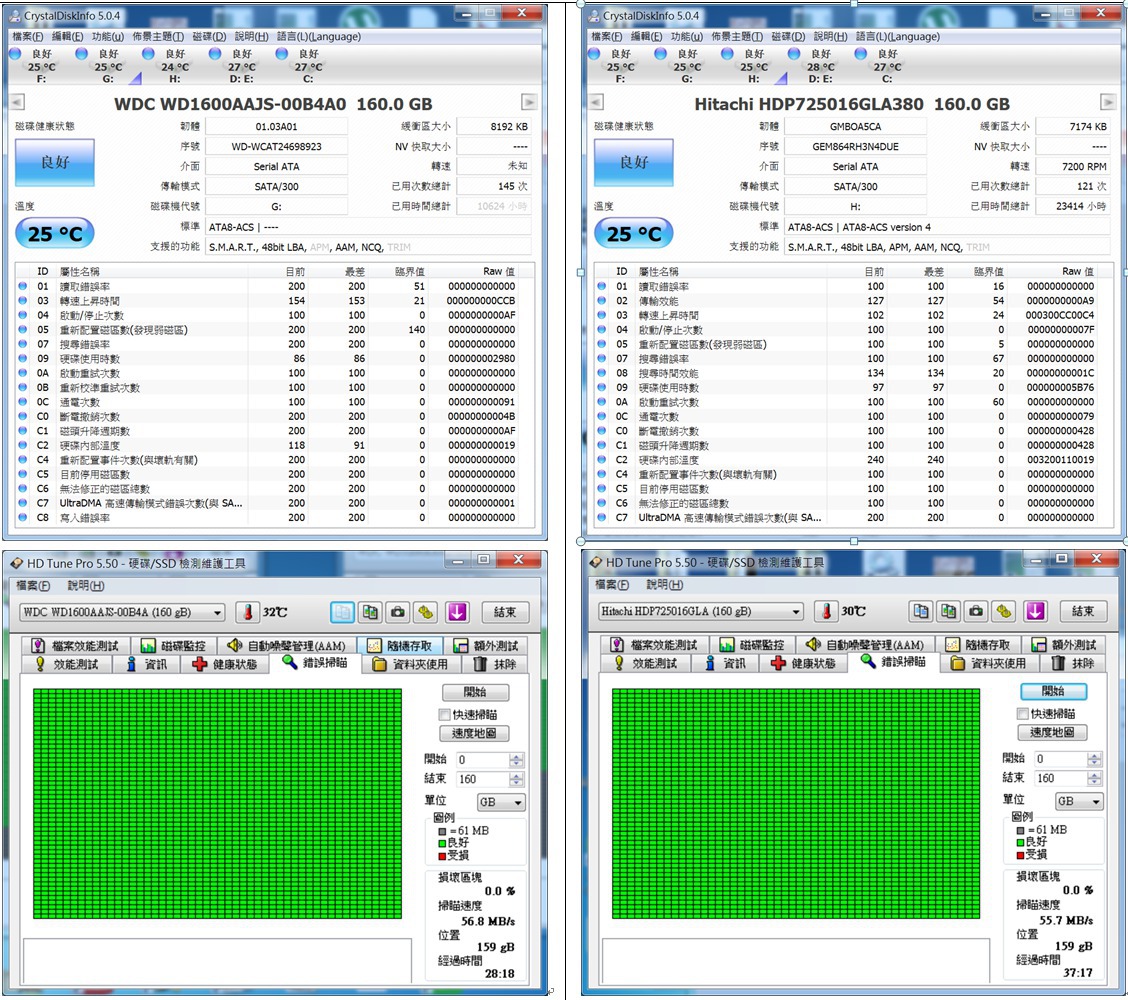
Task: Click 結束 160 input field in Hitachi HD Tune
Action: 1061,778
